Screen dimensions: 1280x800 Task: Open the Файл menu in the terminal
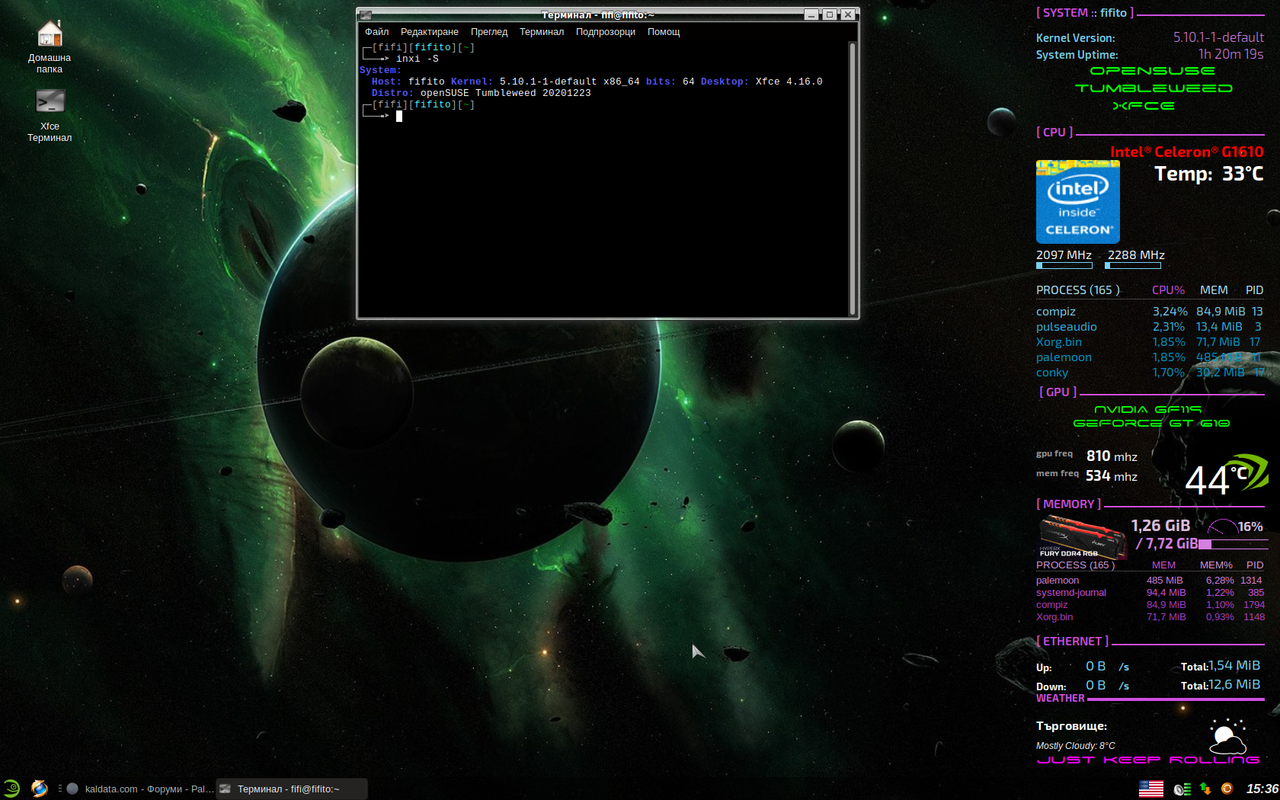point(377,32)
